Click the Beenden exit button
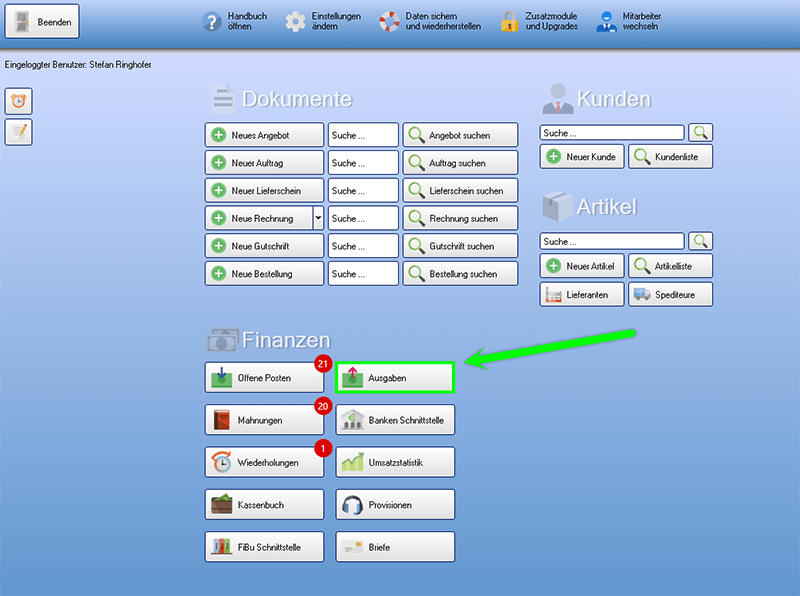 point(42,21)
